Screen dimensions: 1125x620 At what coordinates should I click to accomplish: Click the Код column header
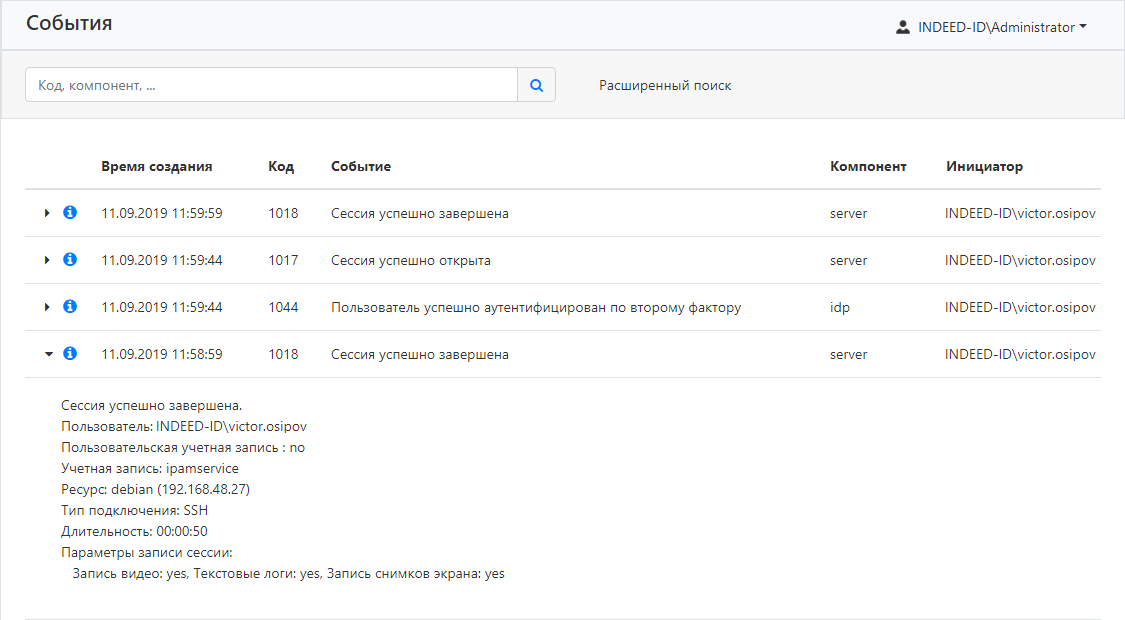[x=281, y=166]
